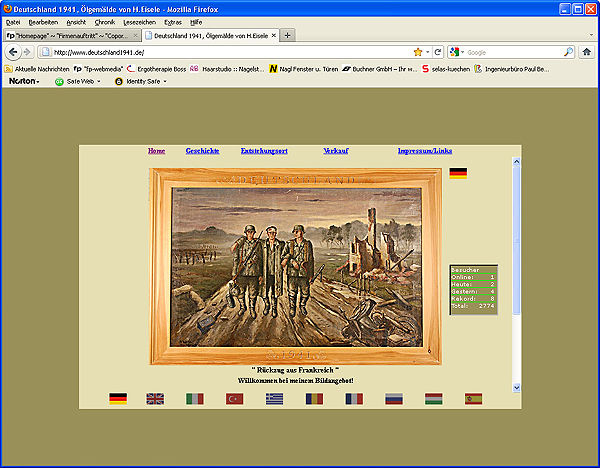Choose the Italian flag language icon

(x=195, y=398)
